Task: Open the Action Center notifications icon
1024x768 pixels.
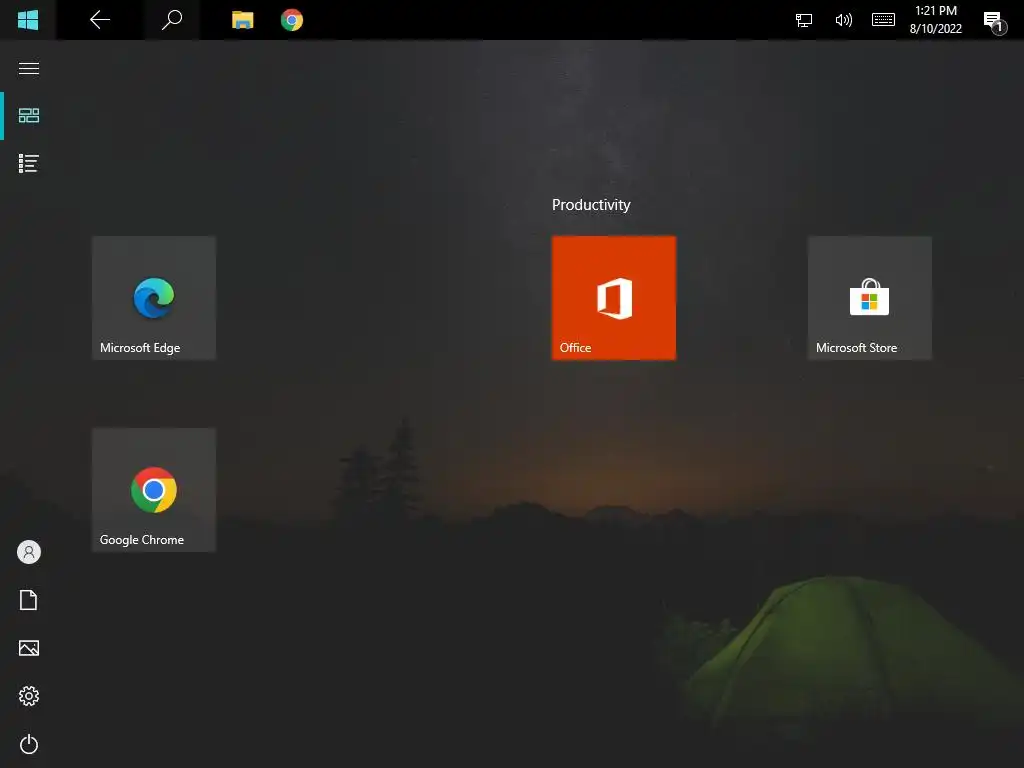Action: (995, 22)
